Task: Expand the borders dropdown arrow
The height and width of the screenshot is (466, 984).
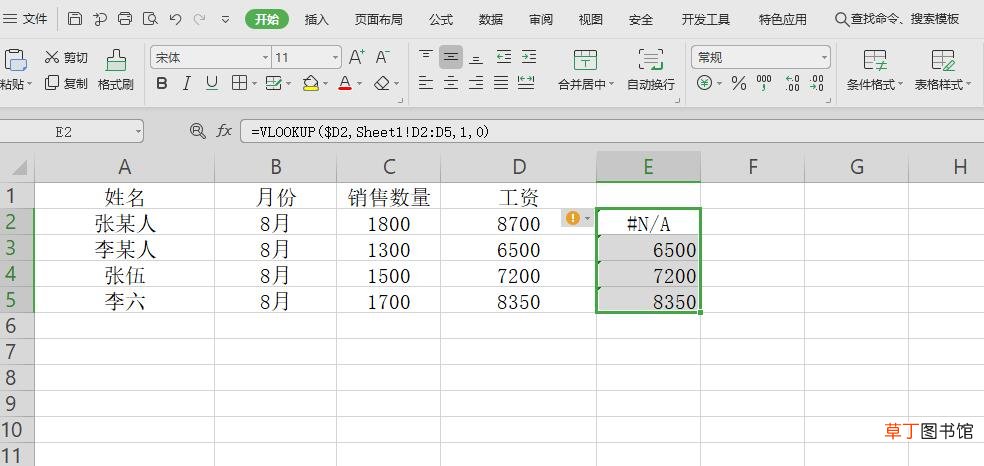Action: pos(254,83)
